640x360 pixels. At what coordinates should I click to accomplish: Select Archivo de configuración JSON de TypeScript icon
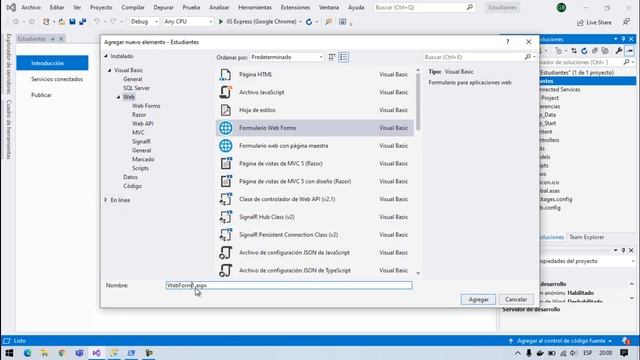[x=225, y=271]
